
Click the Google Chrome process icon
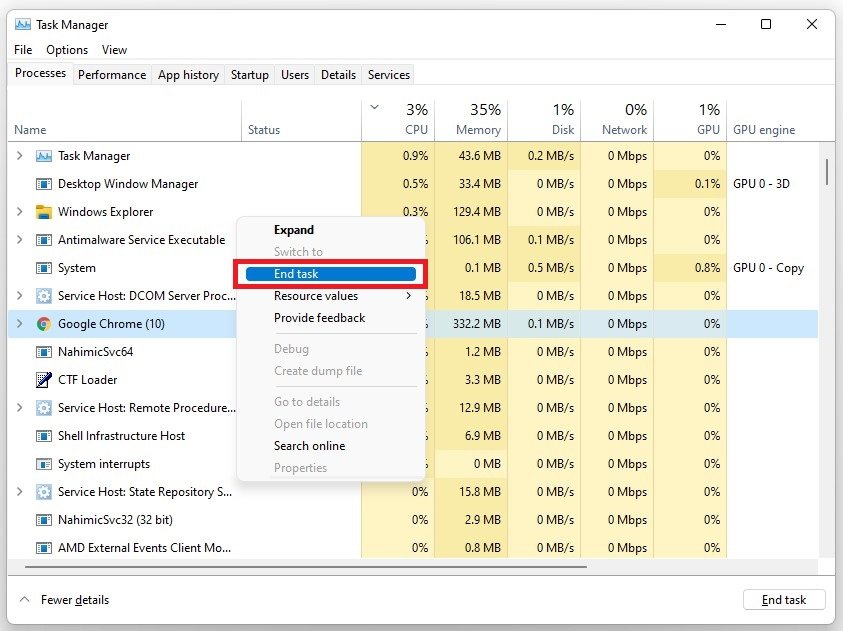coord(44,324)
